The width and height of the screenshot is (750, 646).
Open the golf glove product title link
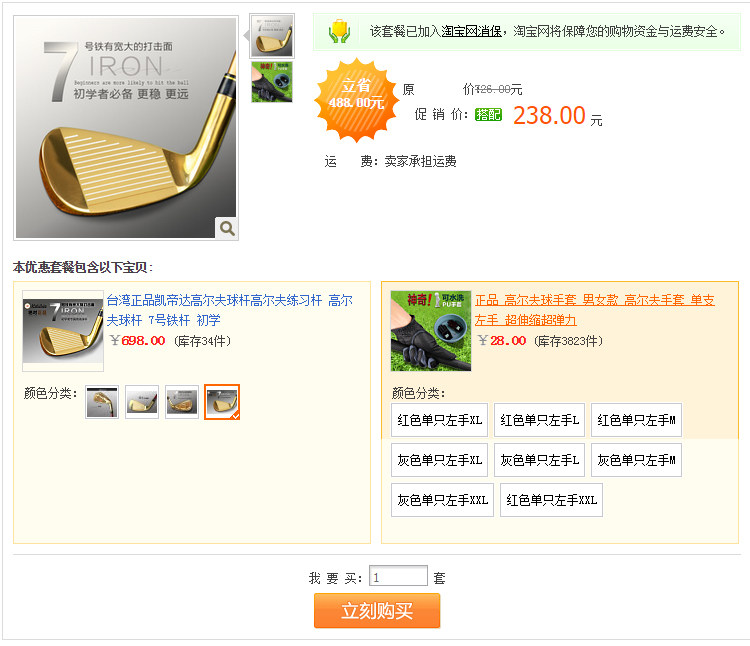click(x=595, y=310)
